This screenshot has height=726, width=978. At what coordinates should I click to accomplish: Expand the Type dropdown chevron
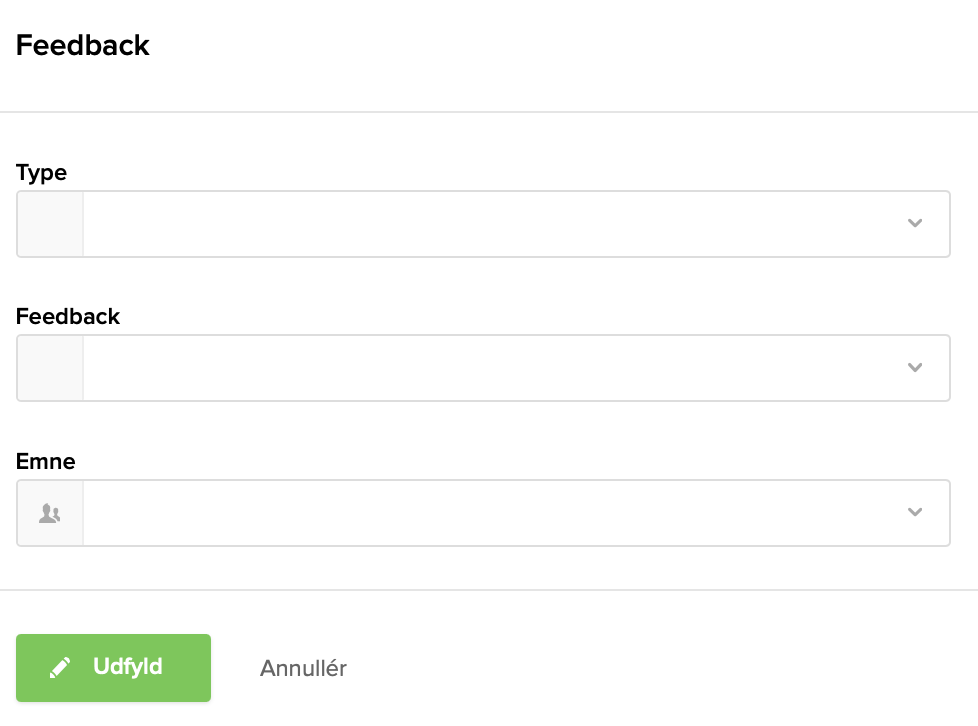[x=914, y=224]
